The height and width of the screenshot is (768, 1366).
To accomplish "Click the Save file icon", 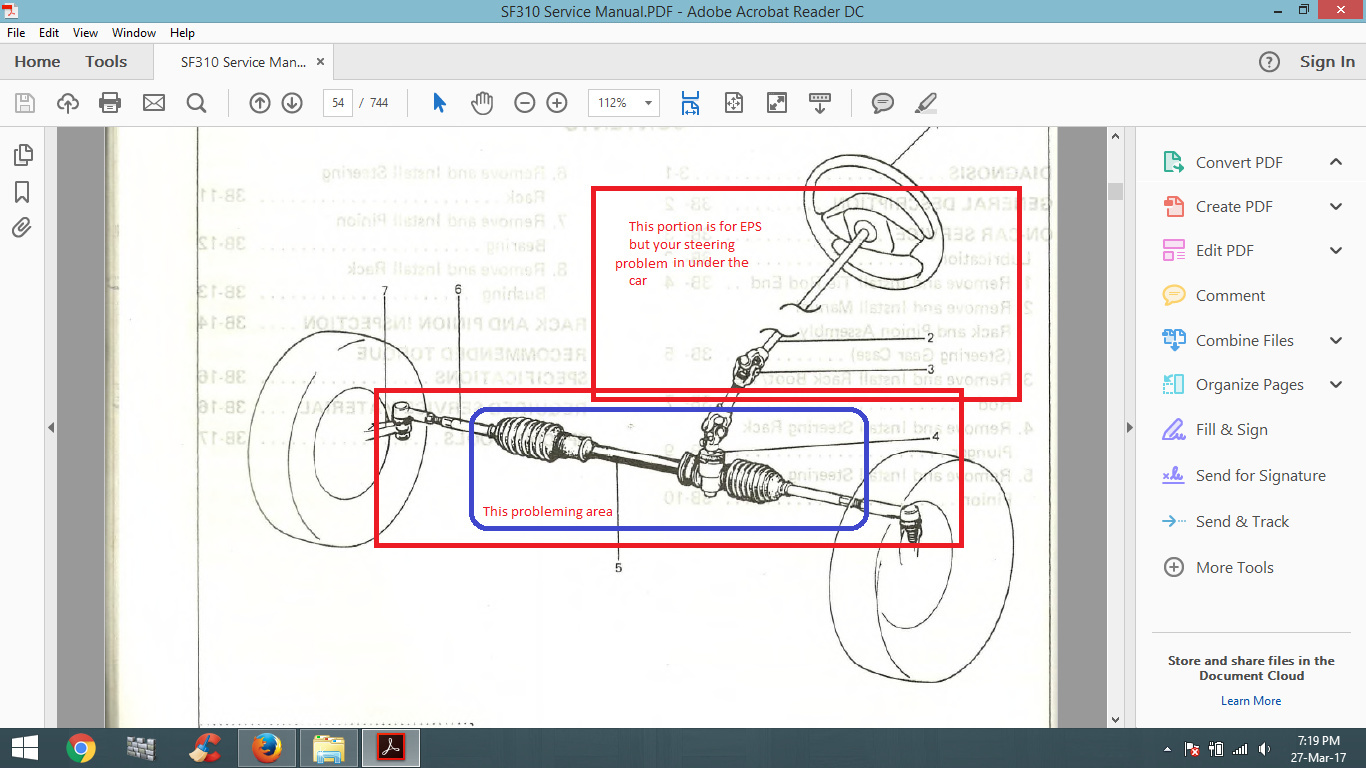I will [x=25, y=103].
